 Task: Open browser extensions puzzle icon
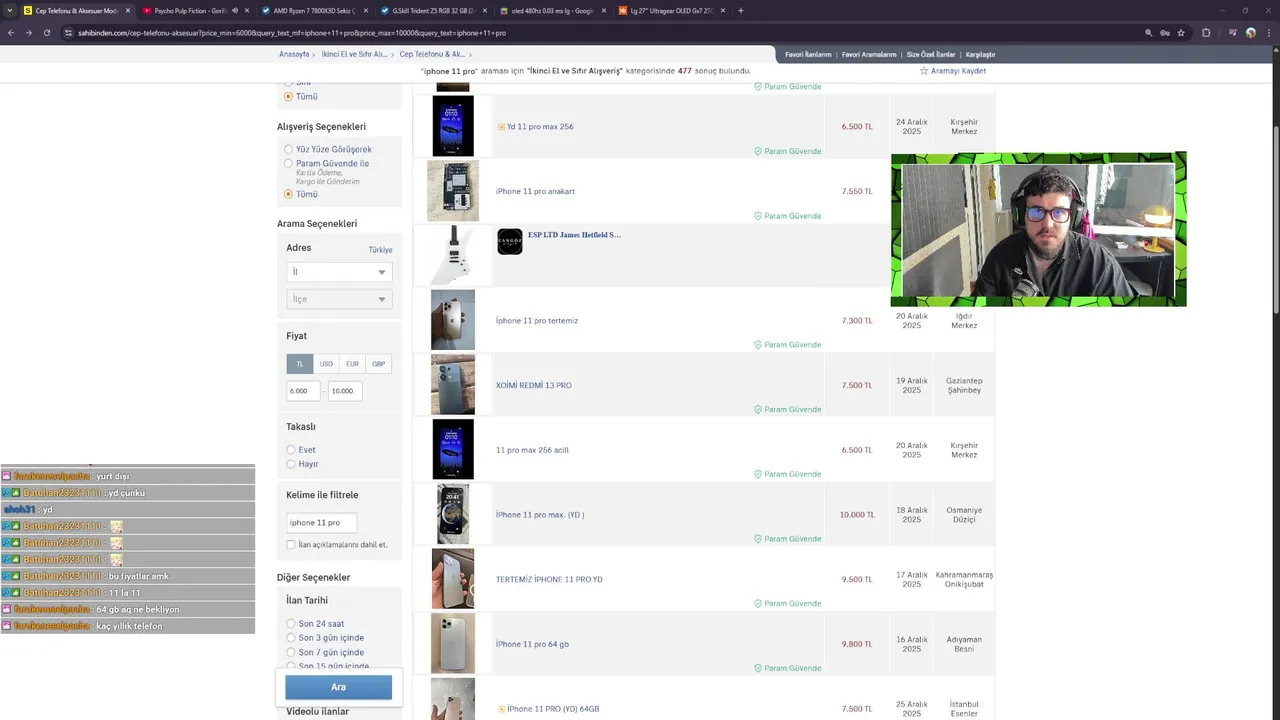pyautogui.click(x=1206, y=32)
